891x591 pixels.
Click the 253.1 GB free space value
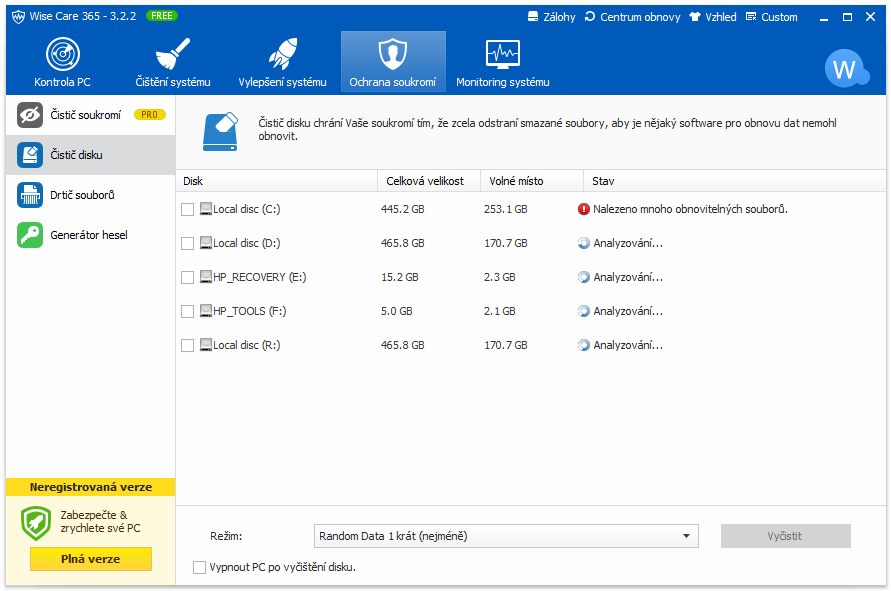tap(506, 209)
